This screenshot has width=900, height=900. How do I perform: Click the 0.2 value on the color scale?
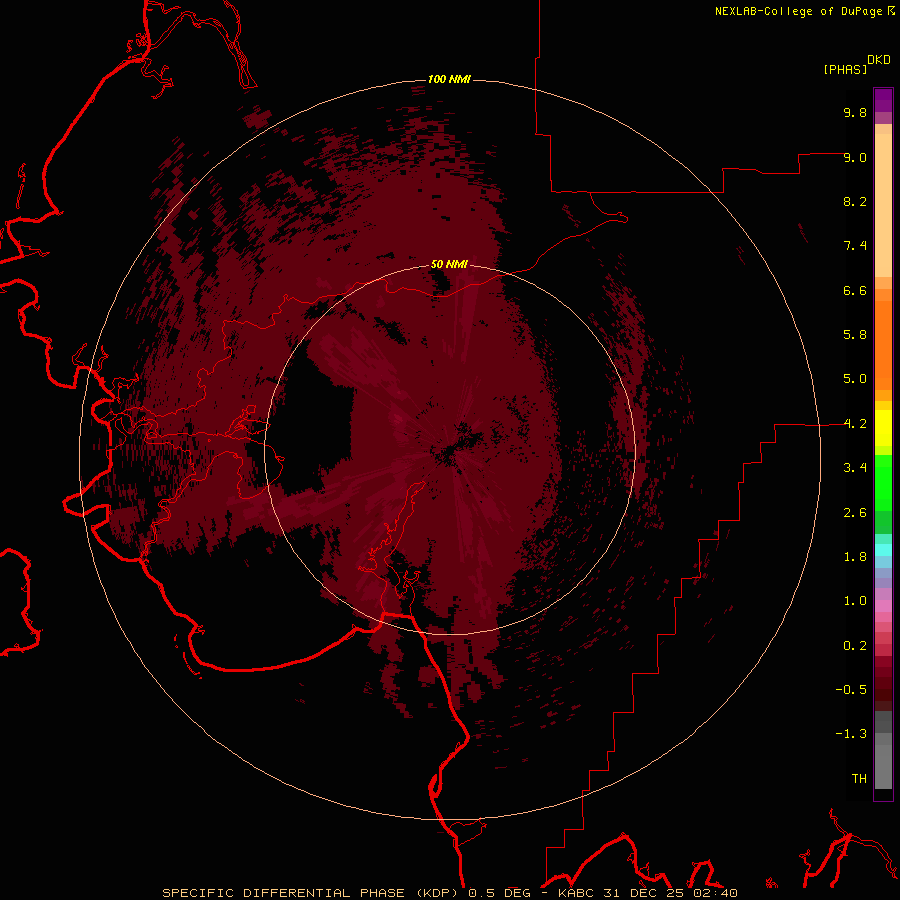tap(855, 646)
